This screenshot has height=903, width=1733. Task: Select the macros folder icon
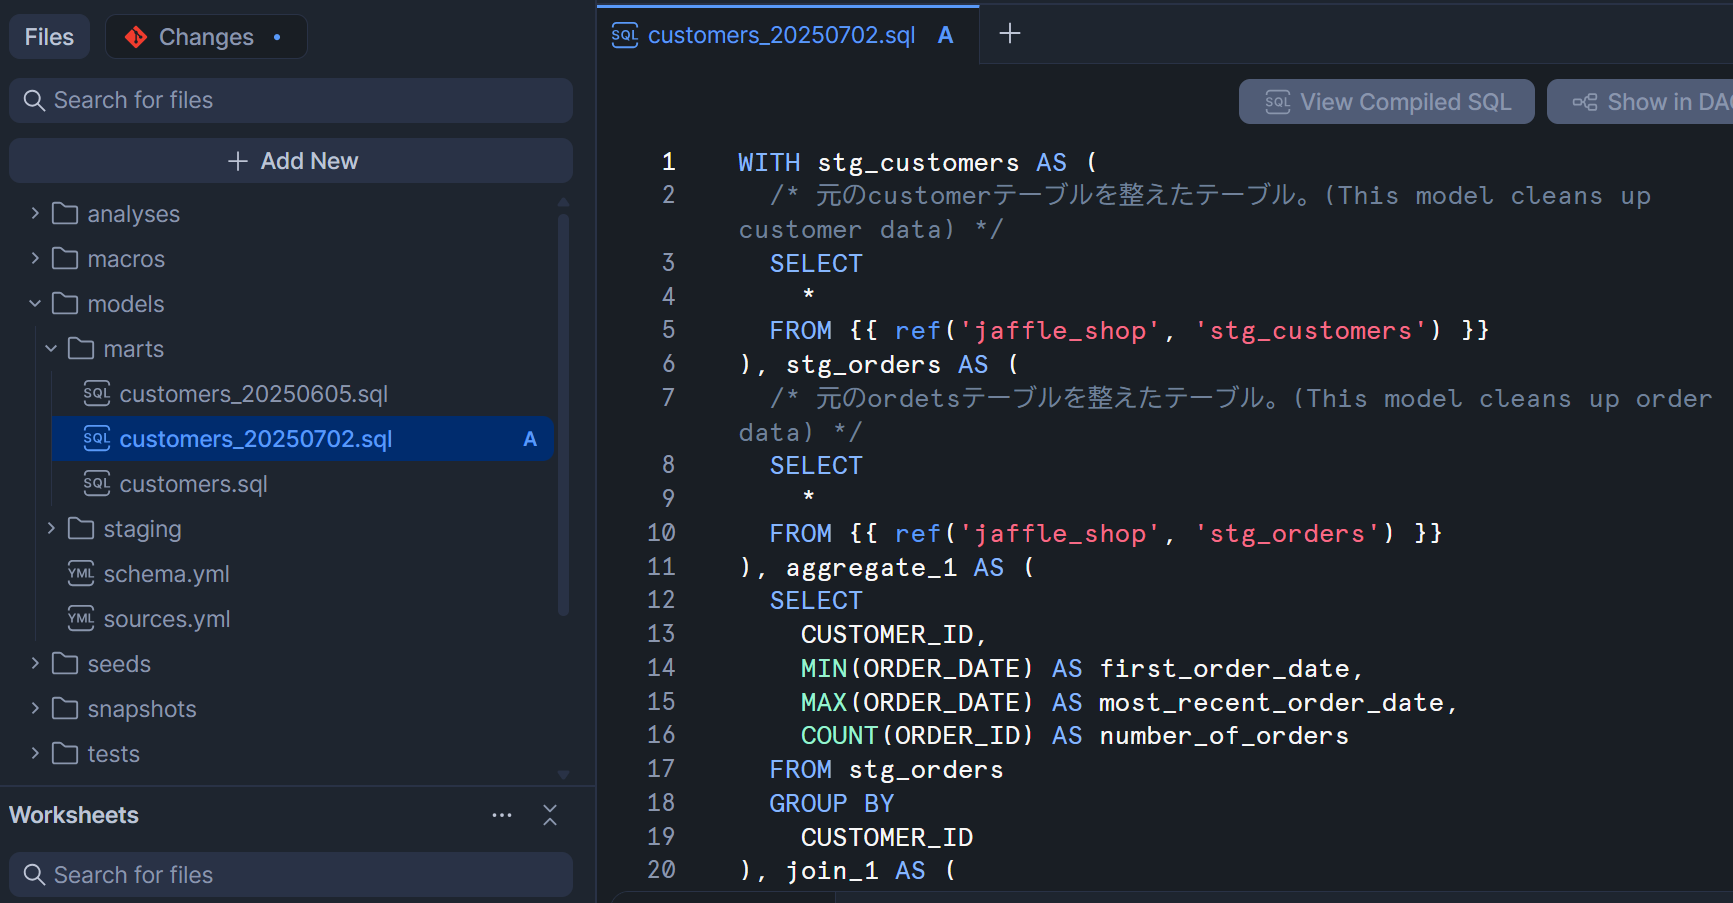pyautogui.click(x=65, y=258)
